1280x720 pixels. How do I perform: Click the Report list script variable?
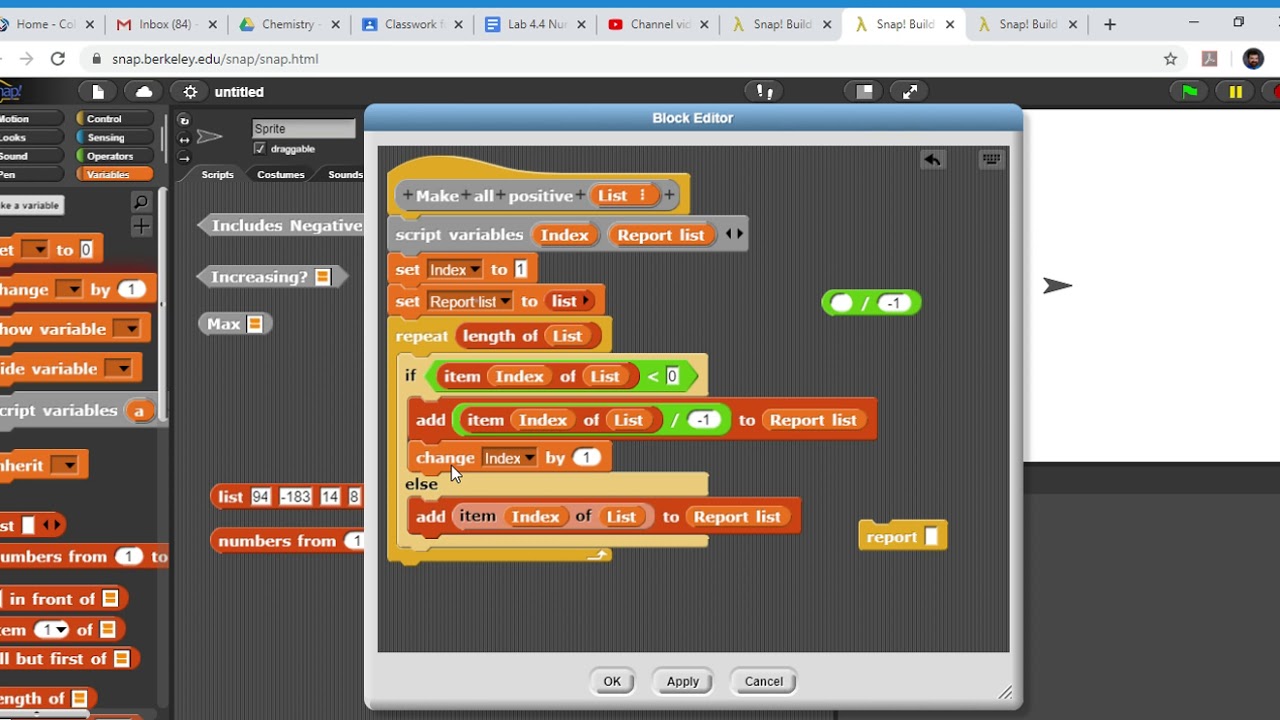tap(661, 235)
